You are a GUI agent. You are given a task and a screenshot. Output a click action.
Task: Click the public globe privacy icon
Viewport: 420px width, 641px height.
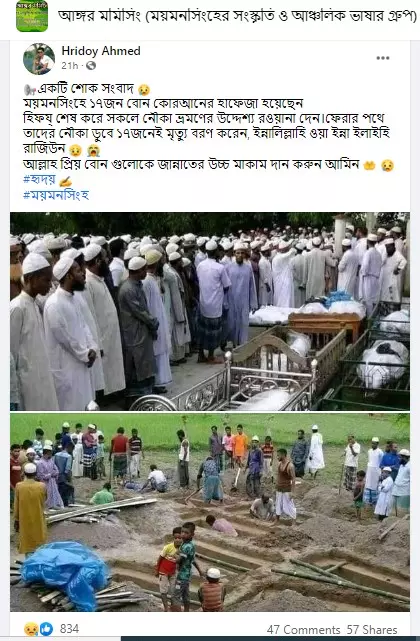point(91,65)
